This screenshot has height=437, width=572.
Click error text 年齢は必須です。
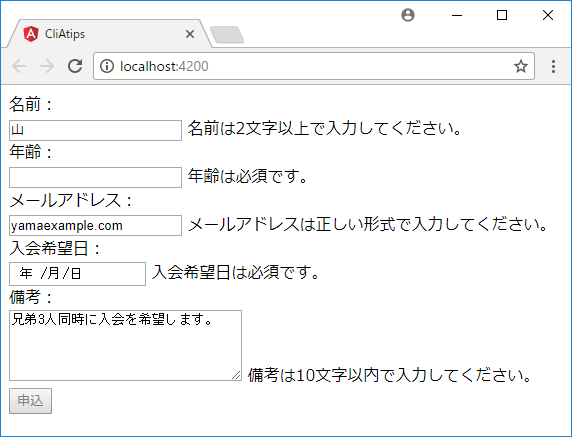(x=248, y=176)
